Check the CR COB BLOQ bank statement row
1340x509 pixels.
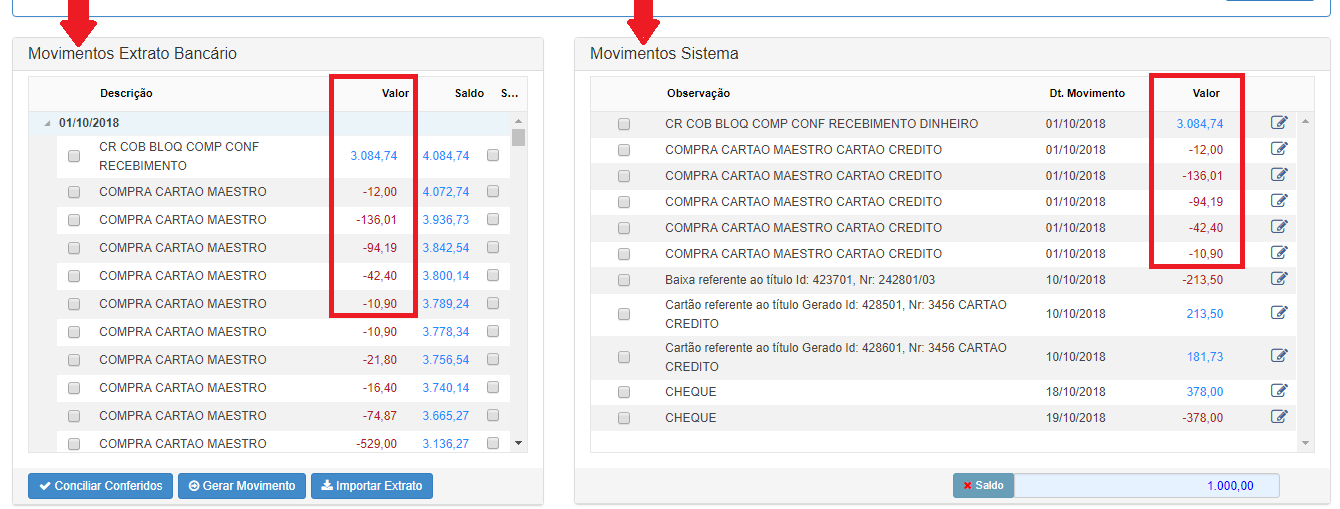74,156
